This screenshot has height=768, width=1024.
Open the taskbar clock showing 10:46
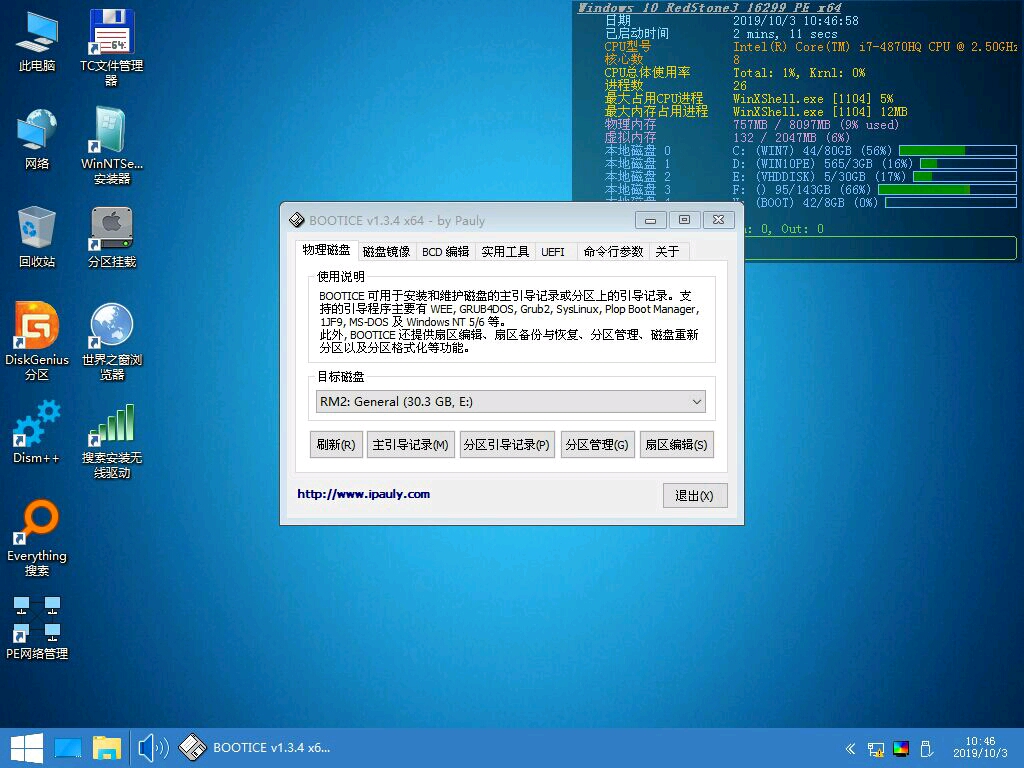[980, 747]
